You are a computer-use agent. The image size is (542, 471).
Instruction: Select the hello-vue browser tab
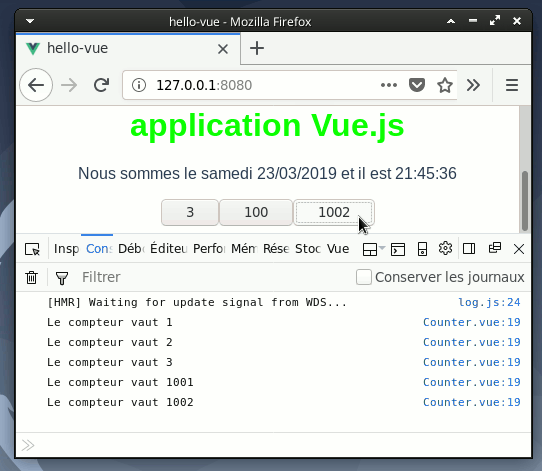pos(128,48)
